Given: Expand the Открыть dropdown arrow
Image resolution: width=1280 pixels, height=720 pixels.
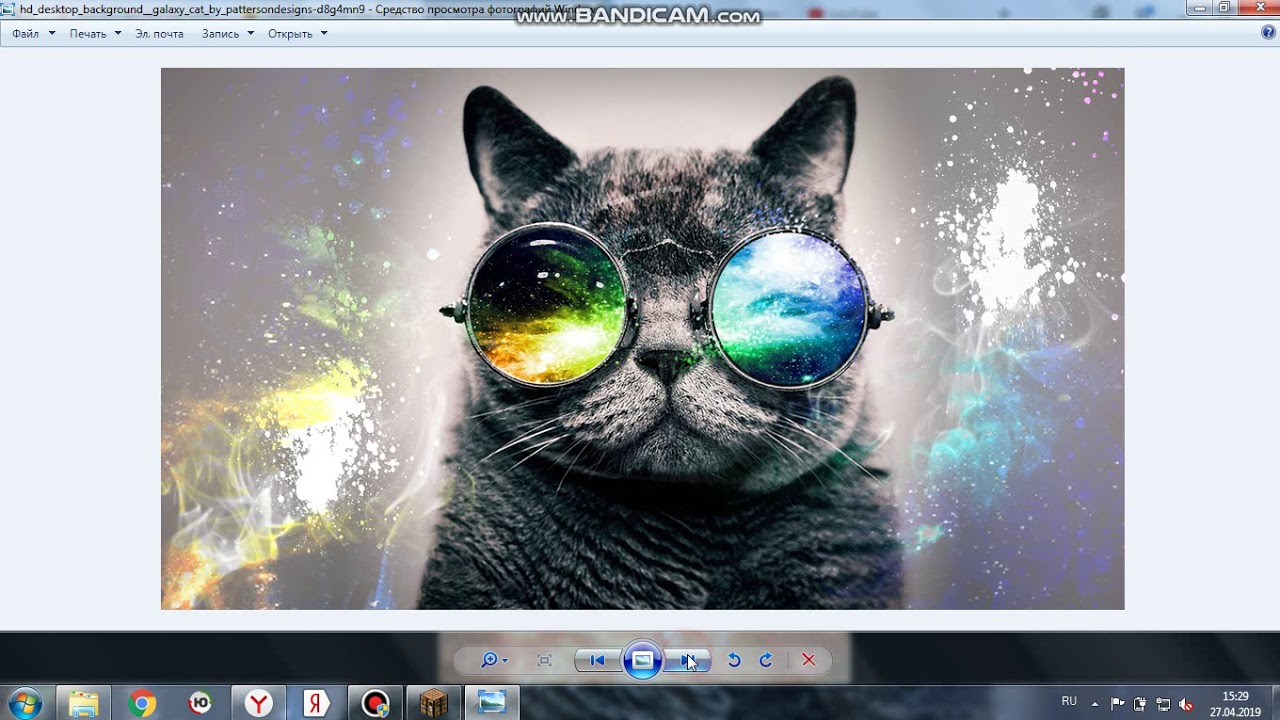Looking at the screenshot, I should pyautogui.click(x=323, y=33).
